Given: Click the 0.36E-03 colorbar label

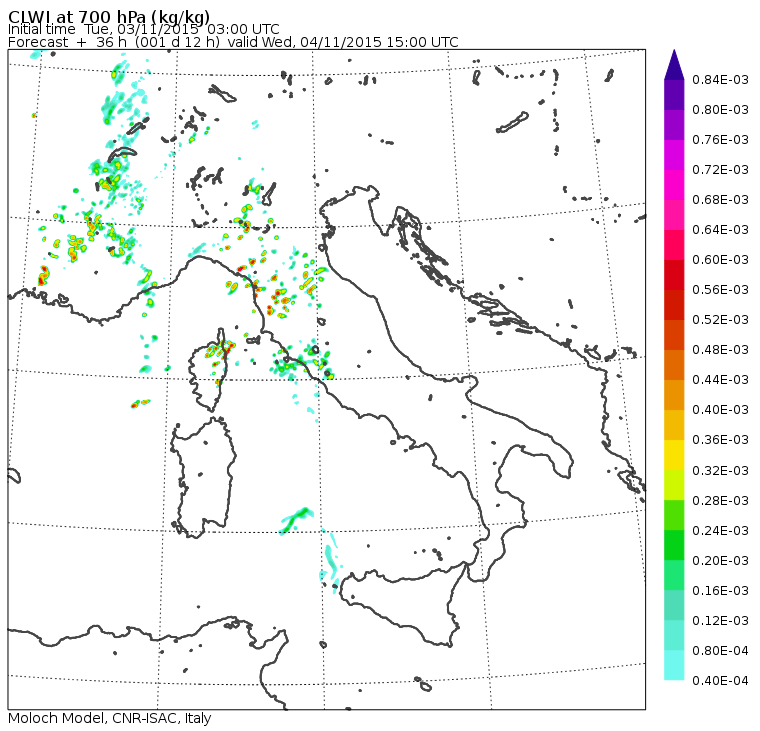Looking at the screenshot, I should click(720, 440).
